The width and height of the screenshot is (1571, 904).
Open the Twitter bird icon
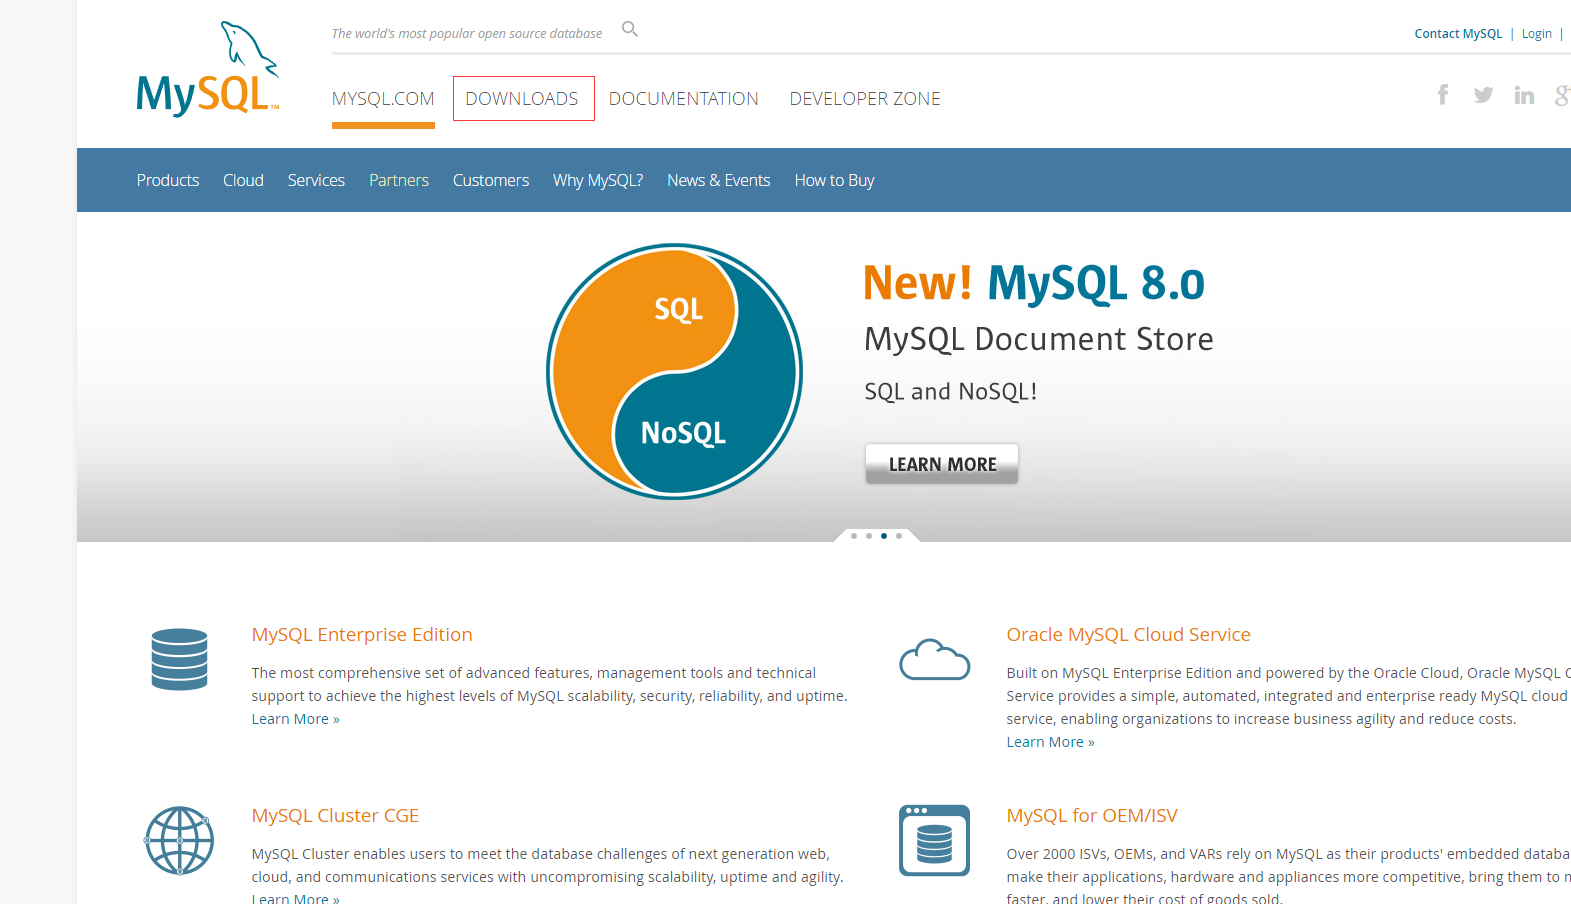coord(1484,95)
